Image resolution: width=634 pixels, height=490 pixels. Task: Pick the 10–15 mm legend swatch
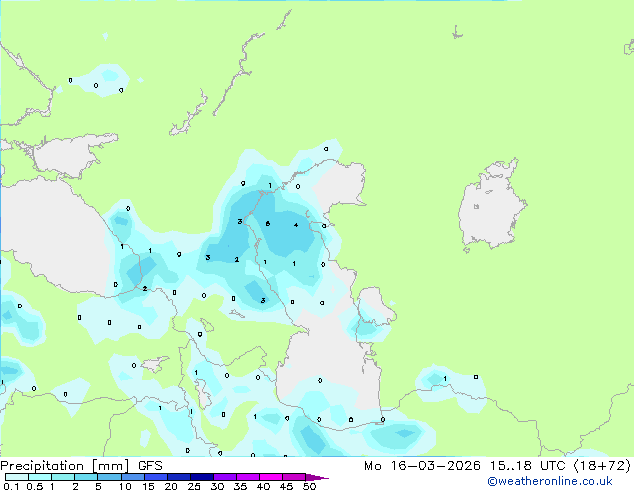click(x=133, y=477)
